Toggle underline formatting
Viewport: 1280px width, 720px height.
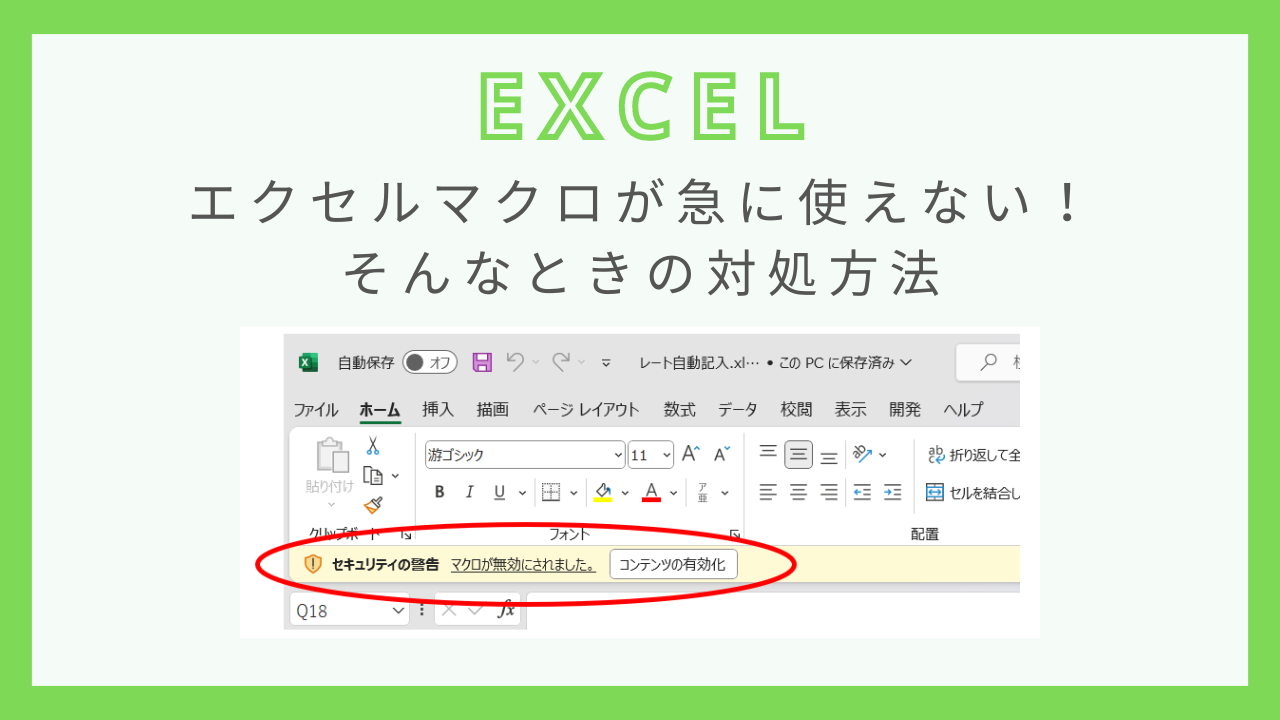(x=497, y=492)
